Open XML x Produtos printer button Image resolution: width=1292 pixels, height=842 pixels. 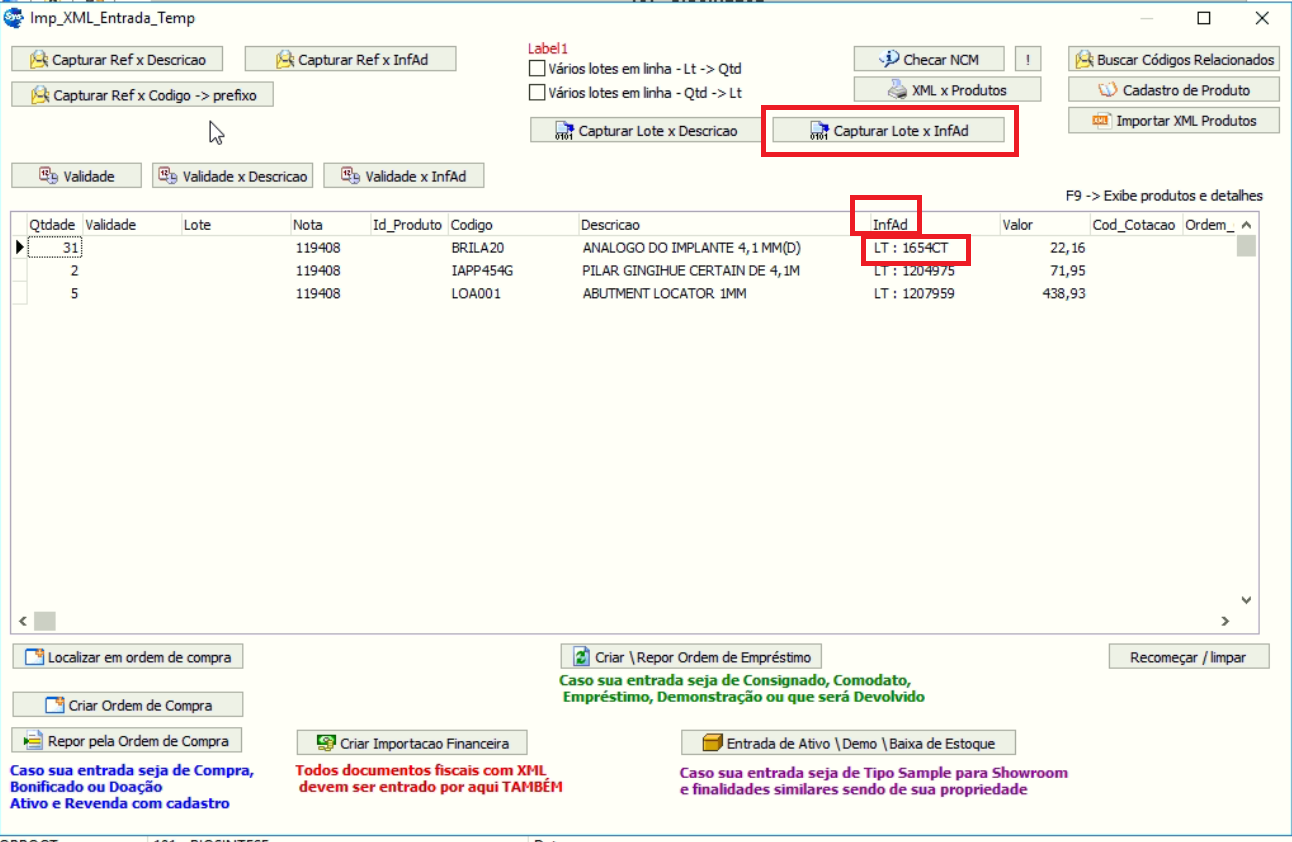point(947,90)
